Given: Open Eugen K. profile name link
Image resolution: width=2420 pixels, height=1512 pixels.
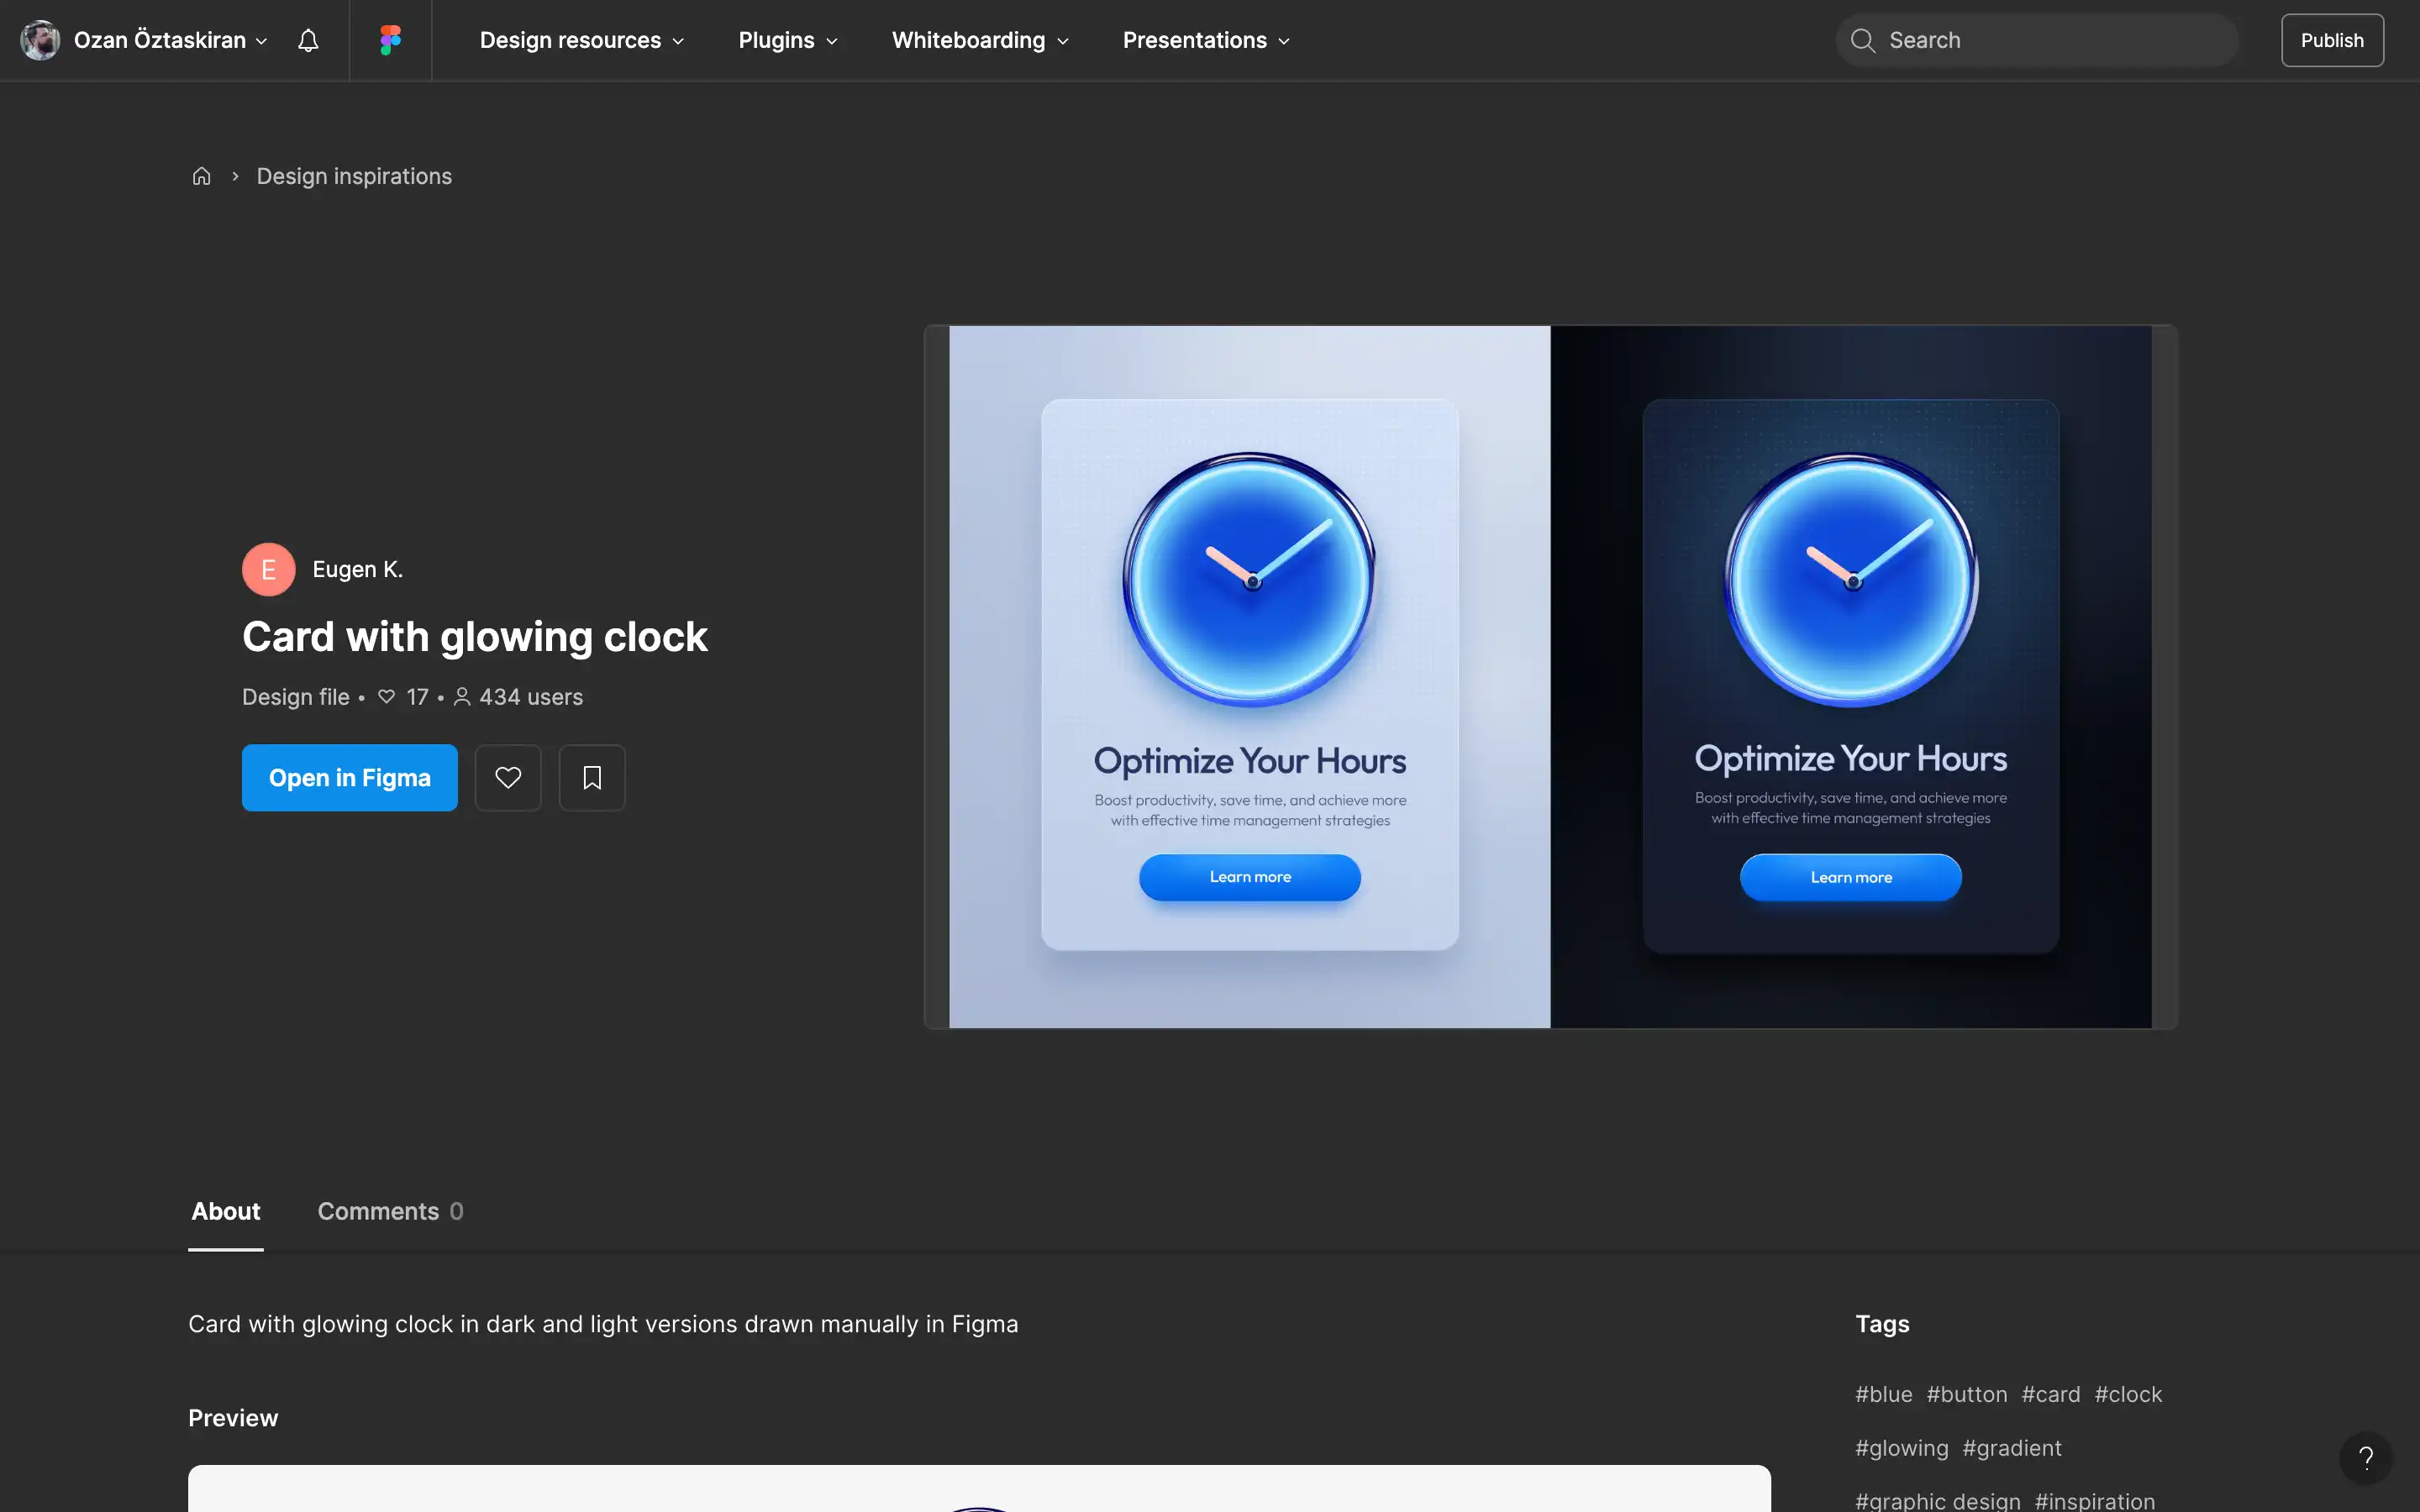Looking at the screenshot, I should tap(357, 569).
